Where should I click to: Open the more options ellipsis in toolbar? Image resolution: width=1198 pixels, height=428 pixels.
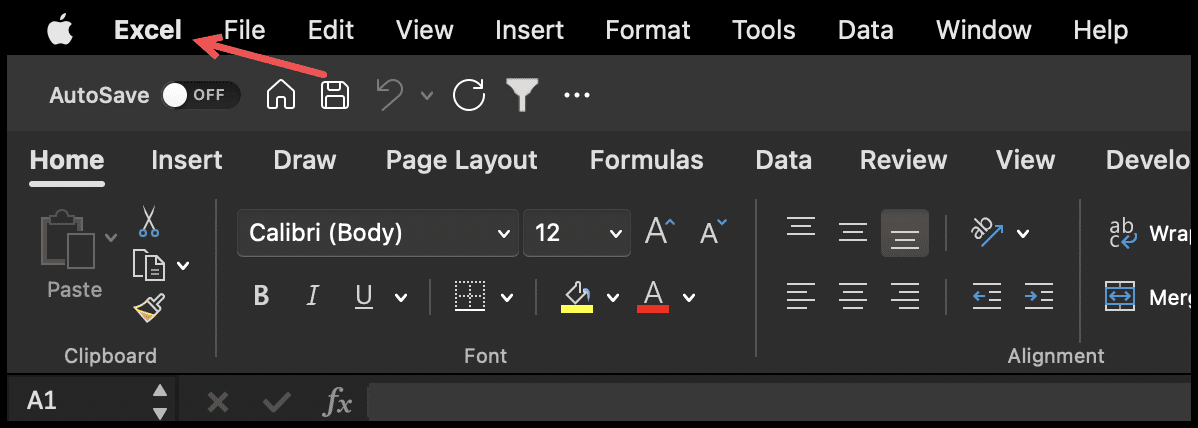pyautogui.click(x=577, y=96)
